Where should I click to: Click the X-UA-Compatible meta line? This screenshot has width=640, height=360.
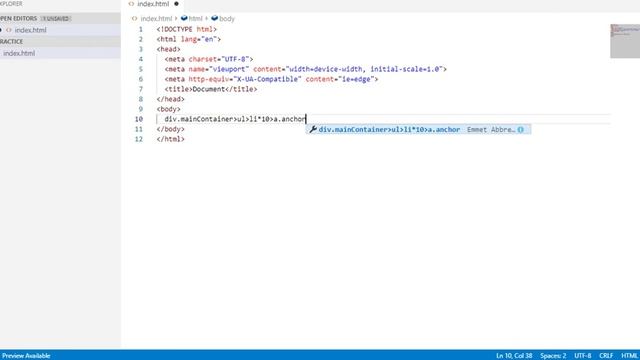point(271,79)
